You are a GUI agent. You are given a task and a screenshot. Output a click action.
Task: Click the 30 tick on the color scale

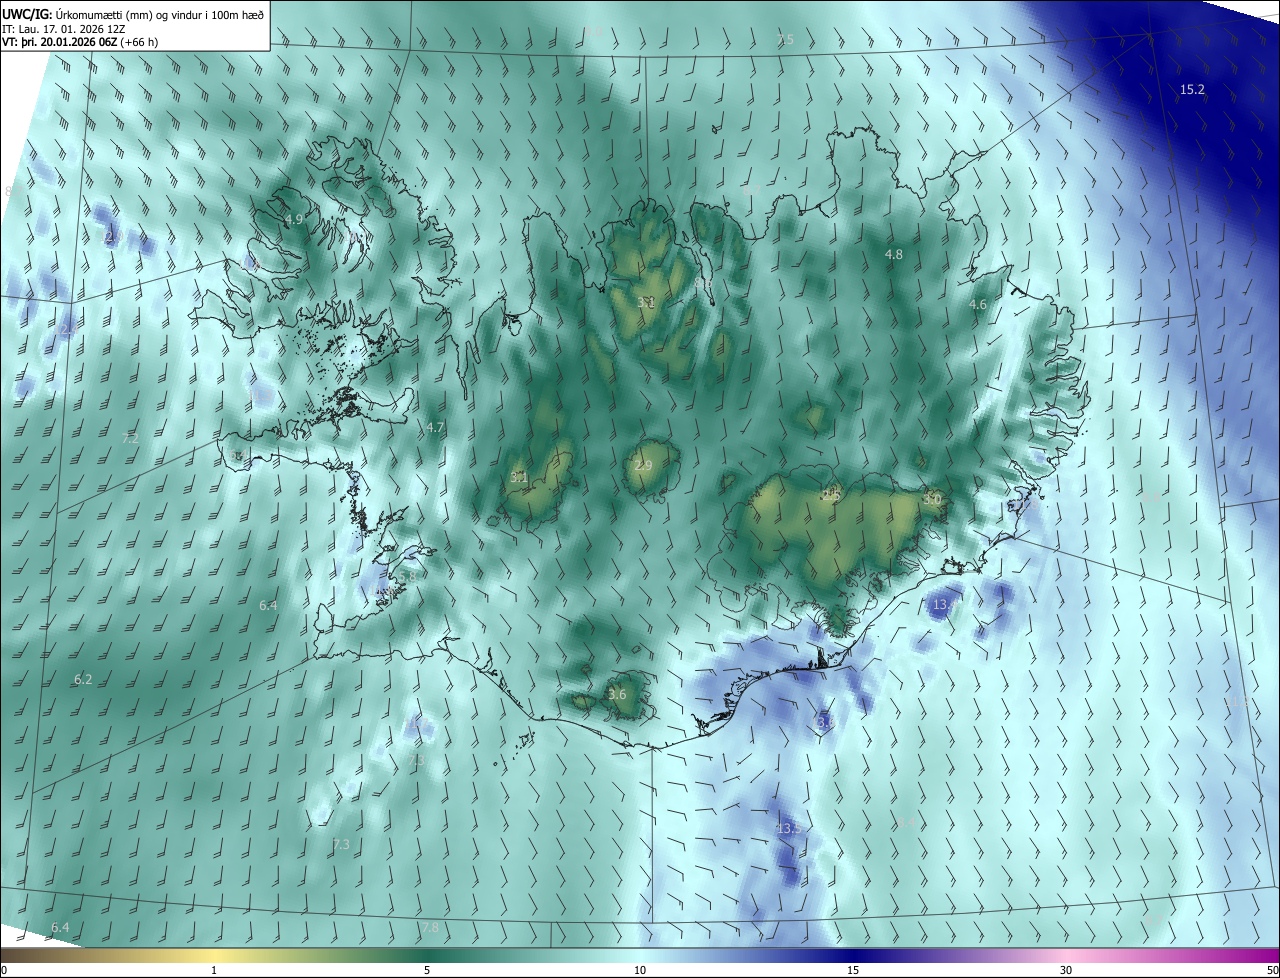1066,971
